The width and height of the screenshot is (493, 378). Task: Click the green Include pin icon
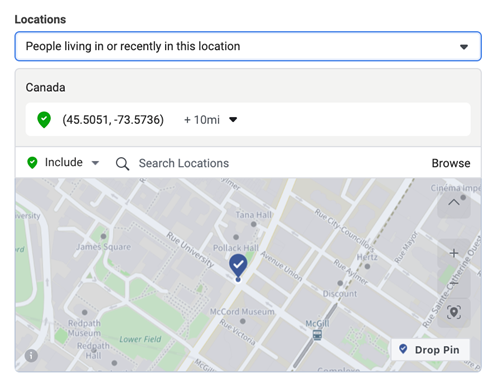click(x=32, y=163)
